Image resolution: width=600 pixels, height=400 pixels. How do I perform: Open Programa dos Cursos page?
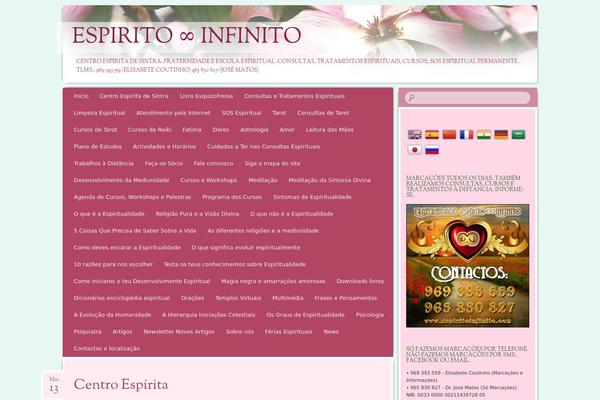(232, 197)
